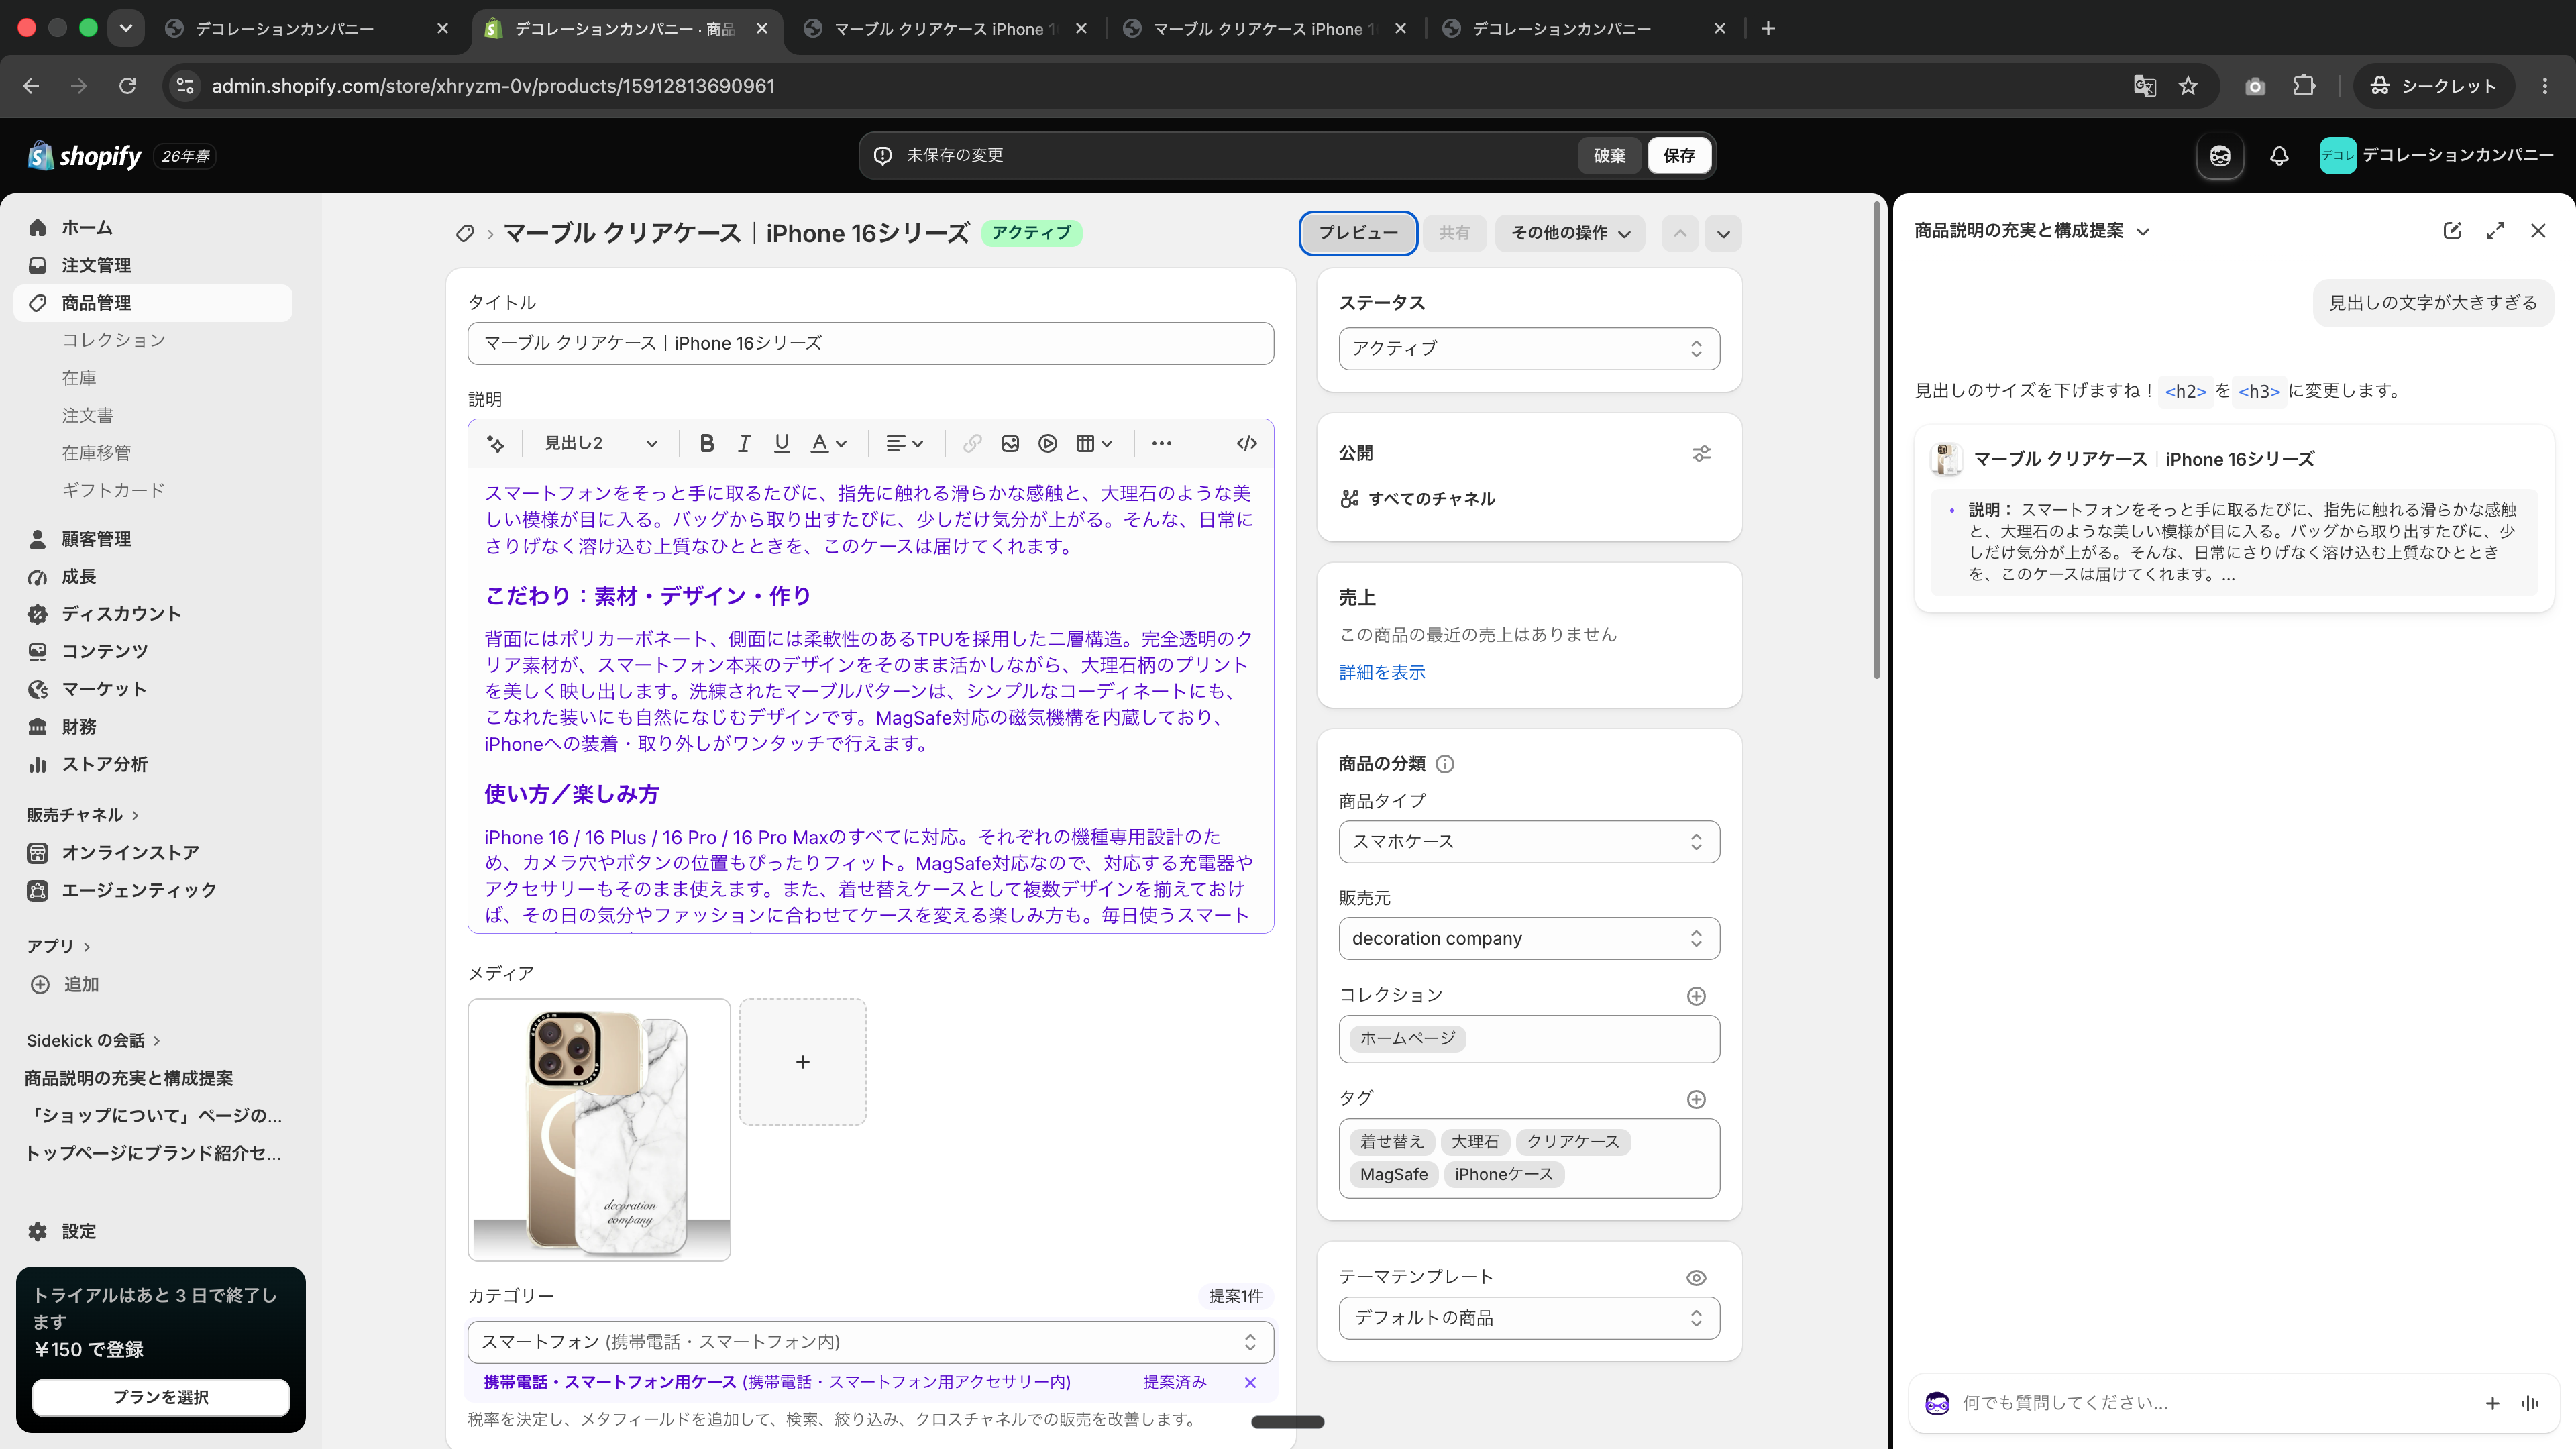Switch to third tab マーブル クリアケース iPhone
The width and height of the screenshot is (2576, 1449).
click(945, 29)
